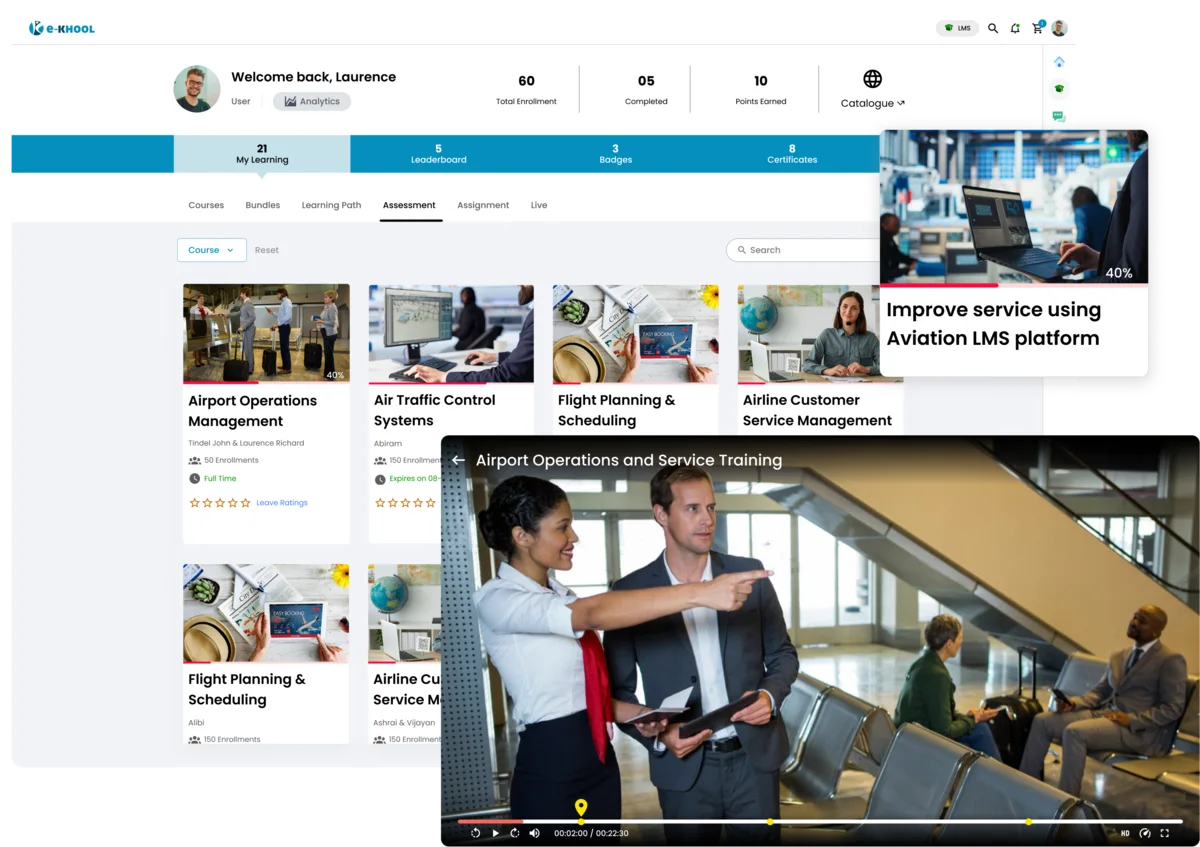Click the LMS pill dropdown in the top bar
This screenshot has width=1200, height=847.
[x=957, y=28]
